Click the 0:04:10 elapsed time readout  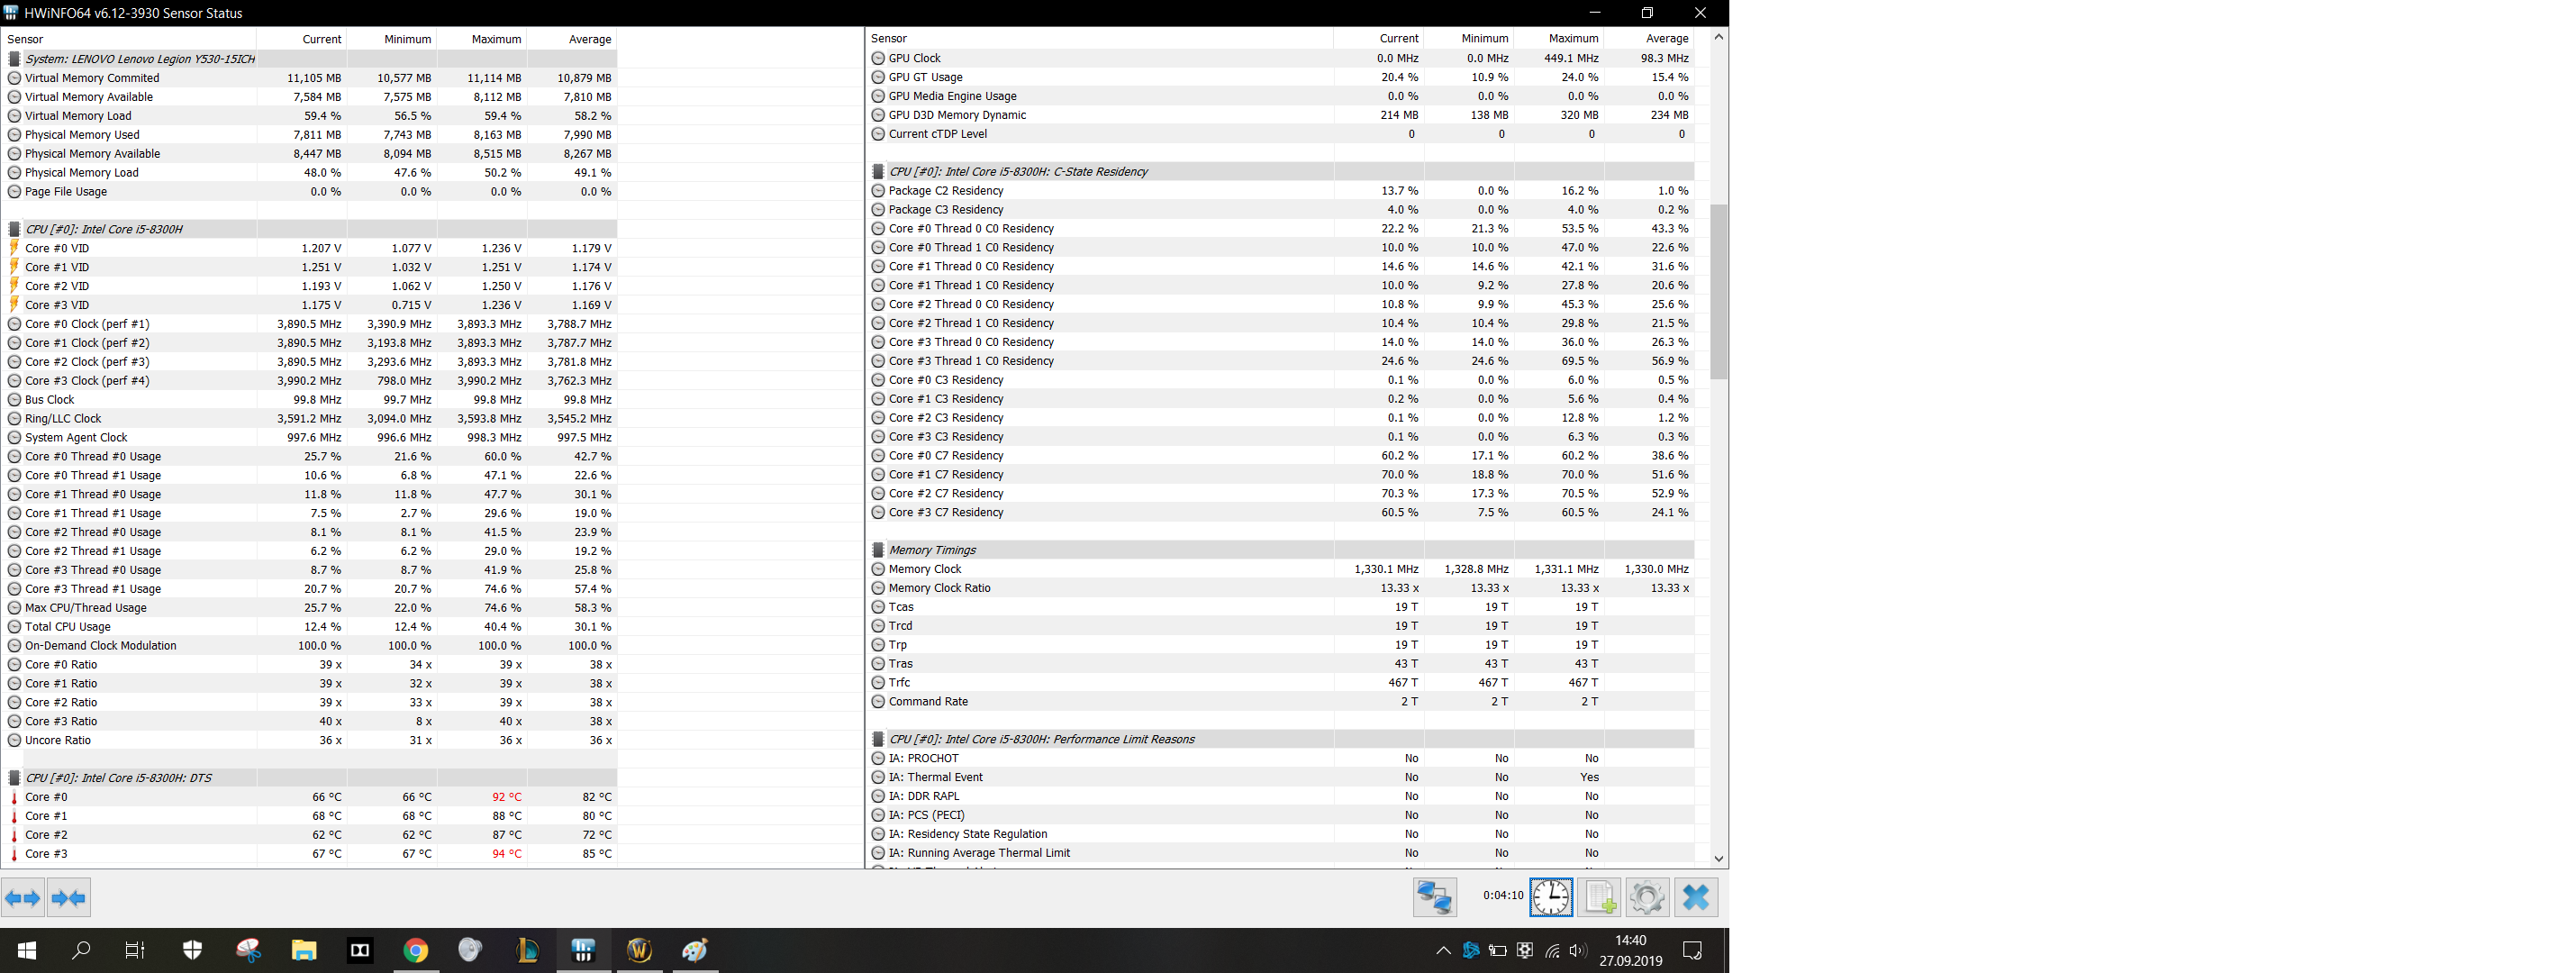(x=1503, y=896)
